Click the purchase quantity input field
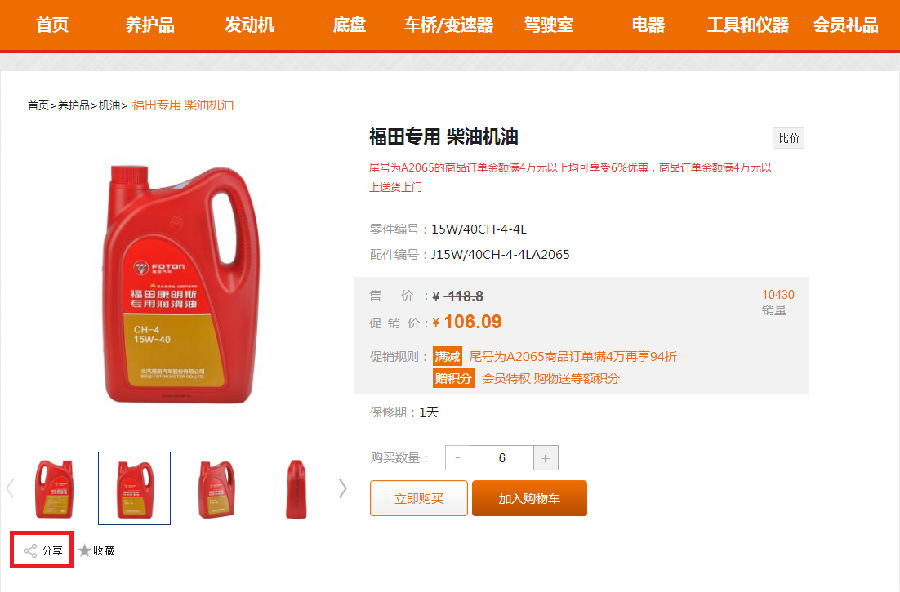 point(502,458)
